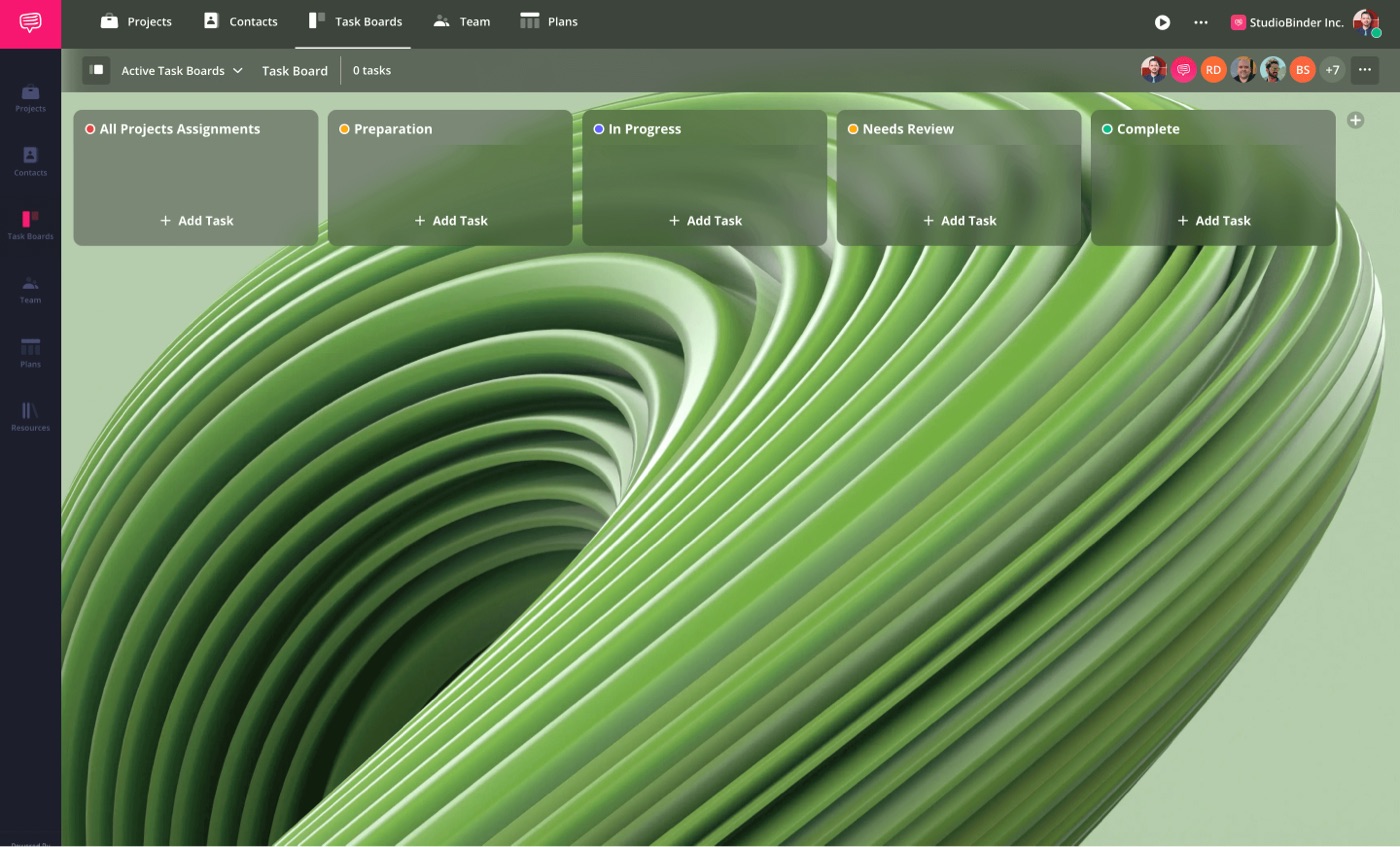Click the Needs Review list title
The width and height of the screenshot is (1400, 847).
[908, 129]
